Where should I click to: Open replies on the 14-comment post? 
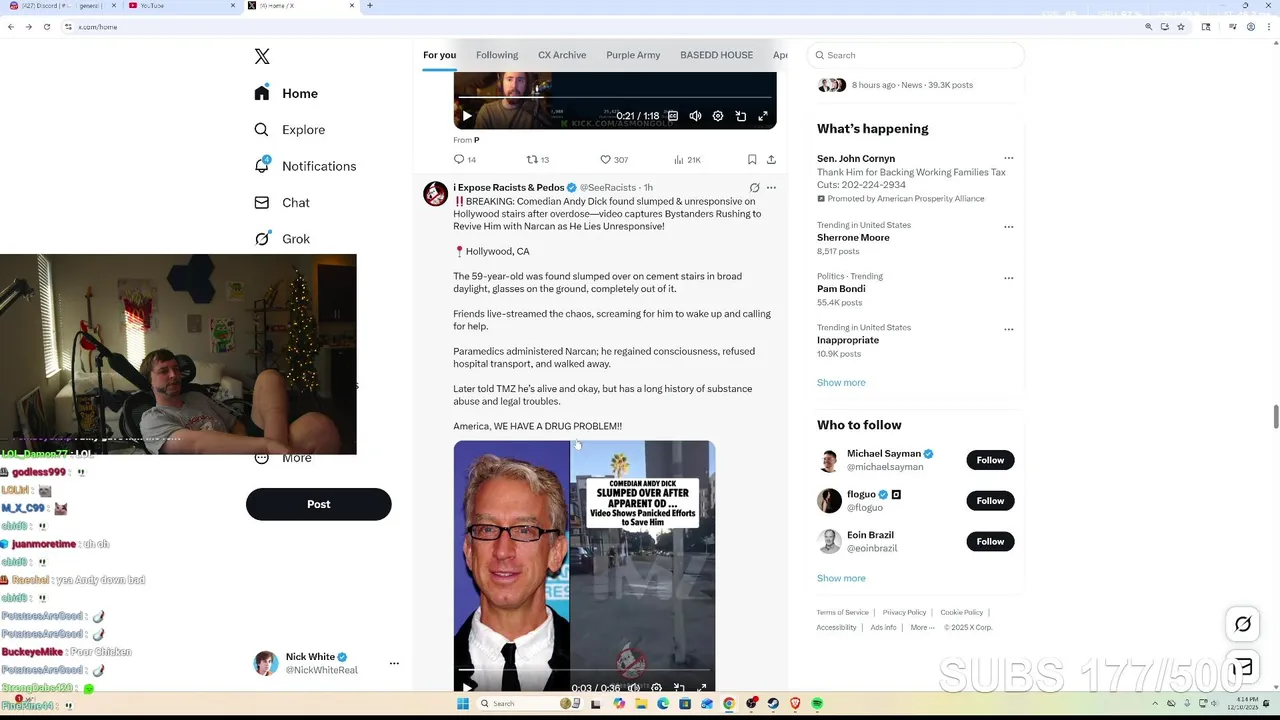click(465, 159)
